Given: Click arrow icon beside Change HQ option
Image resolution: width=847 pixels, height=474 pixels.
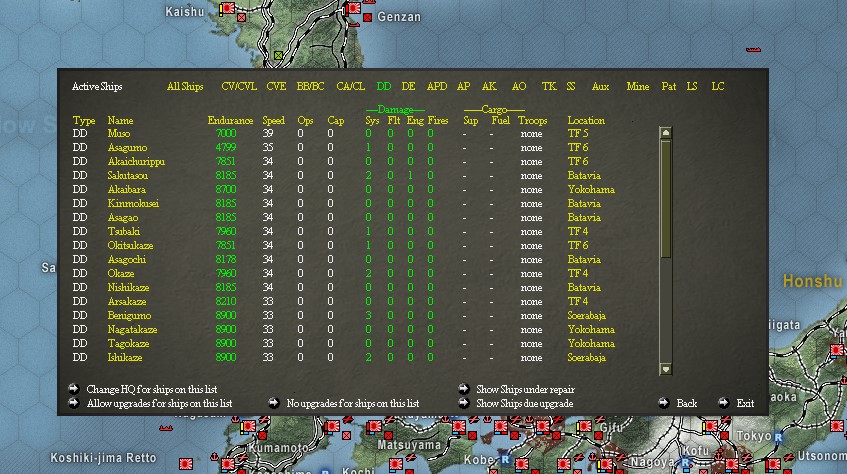Looking at the screenshot, I should pyautogui.click(x=73, y=389).
